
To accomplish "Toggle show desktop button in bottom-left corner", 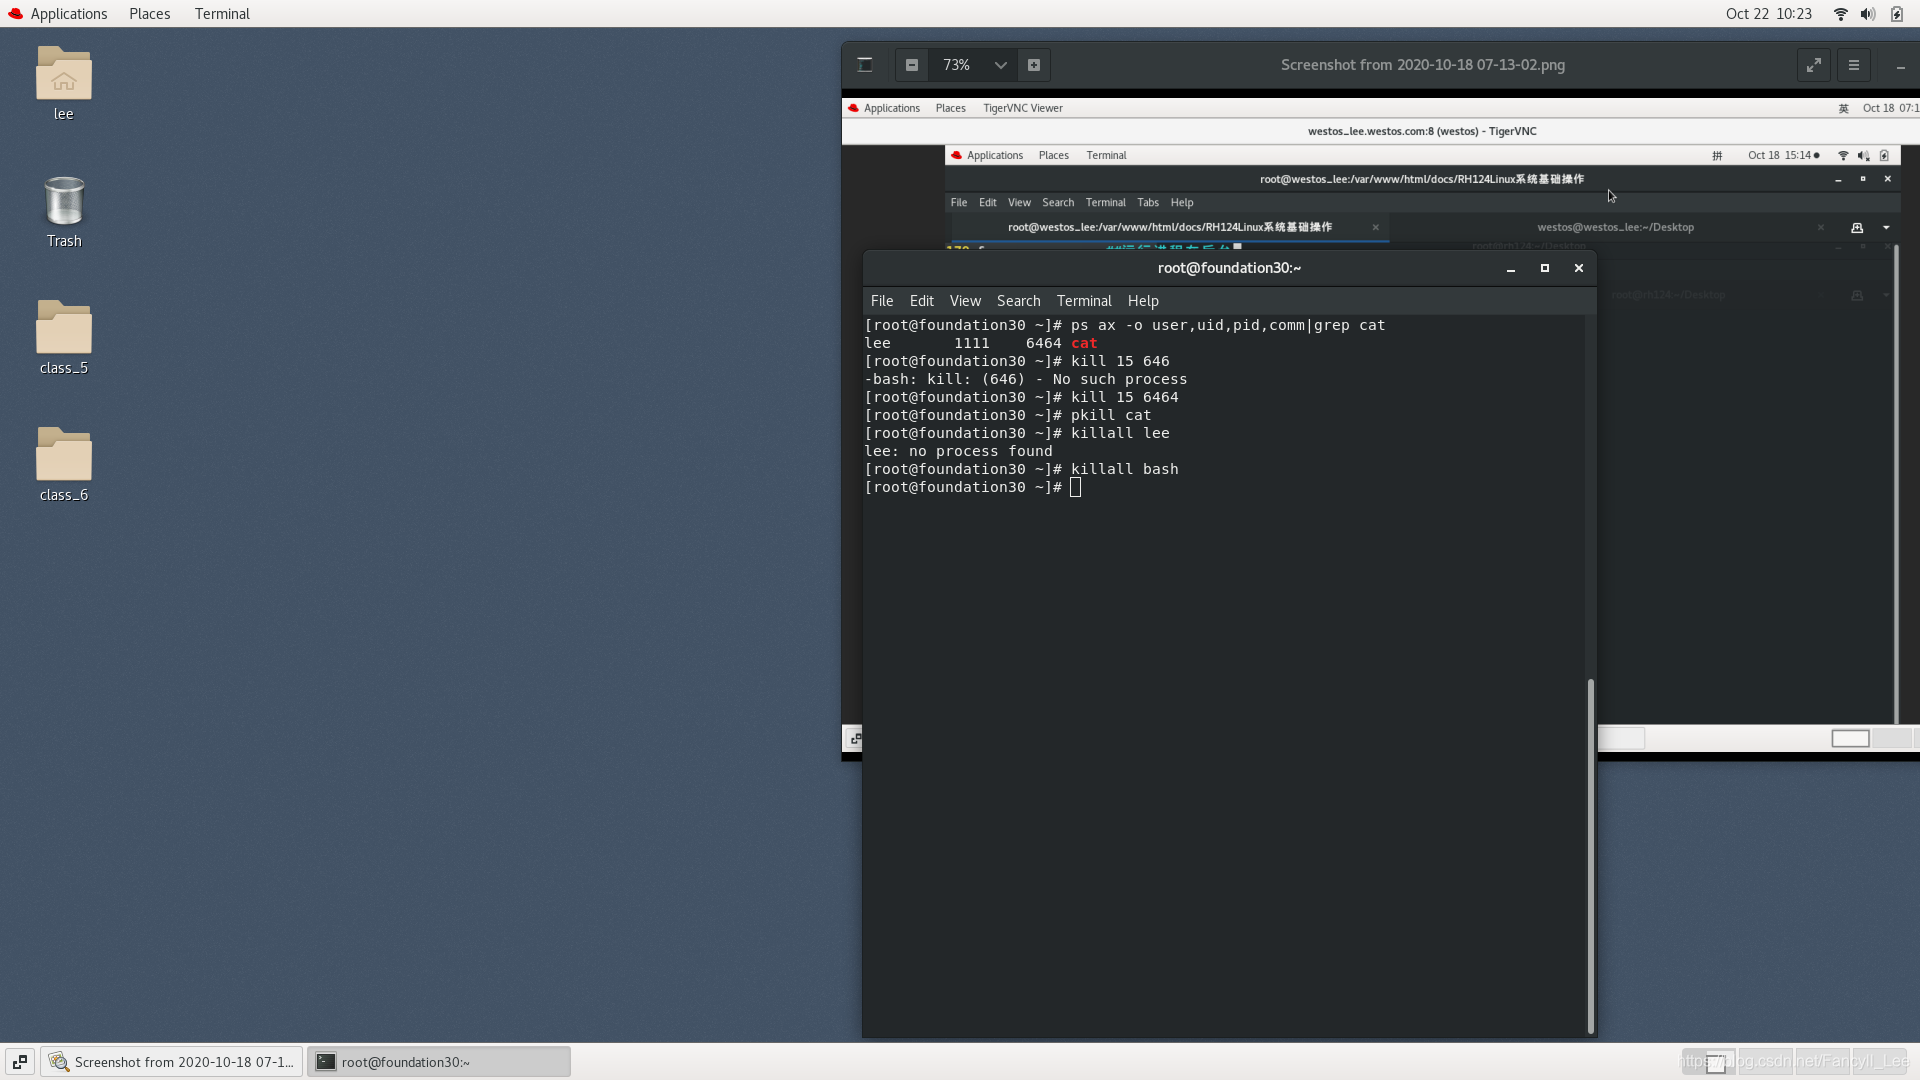I will click(19, 1062).
